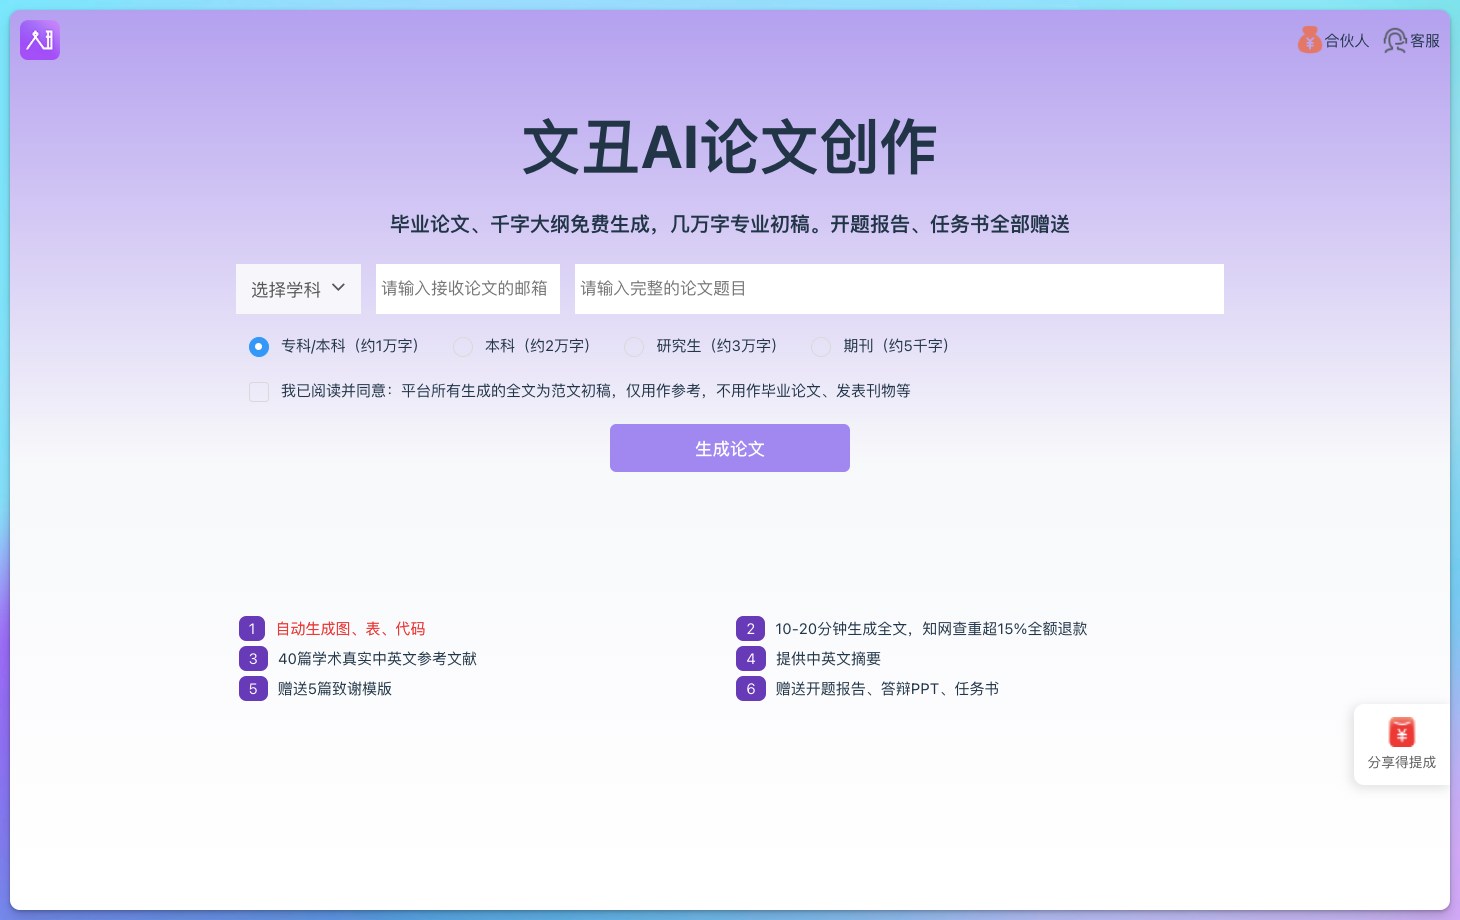Open the 分享得提成 red envelope icon

[1400, 733]
